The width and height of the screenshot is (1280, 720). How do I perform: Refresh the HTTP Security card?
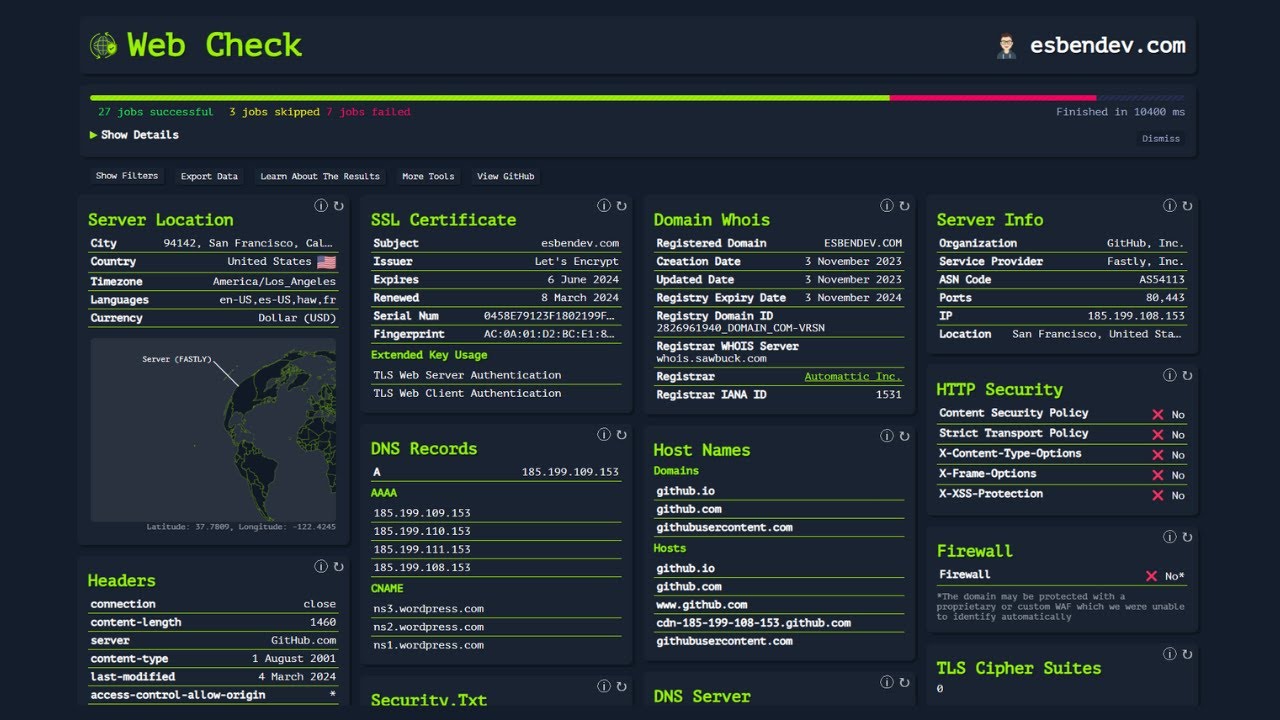(x=1186, y=375)
